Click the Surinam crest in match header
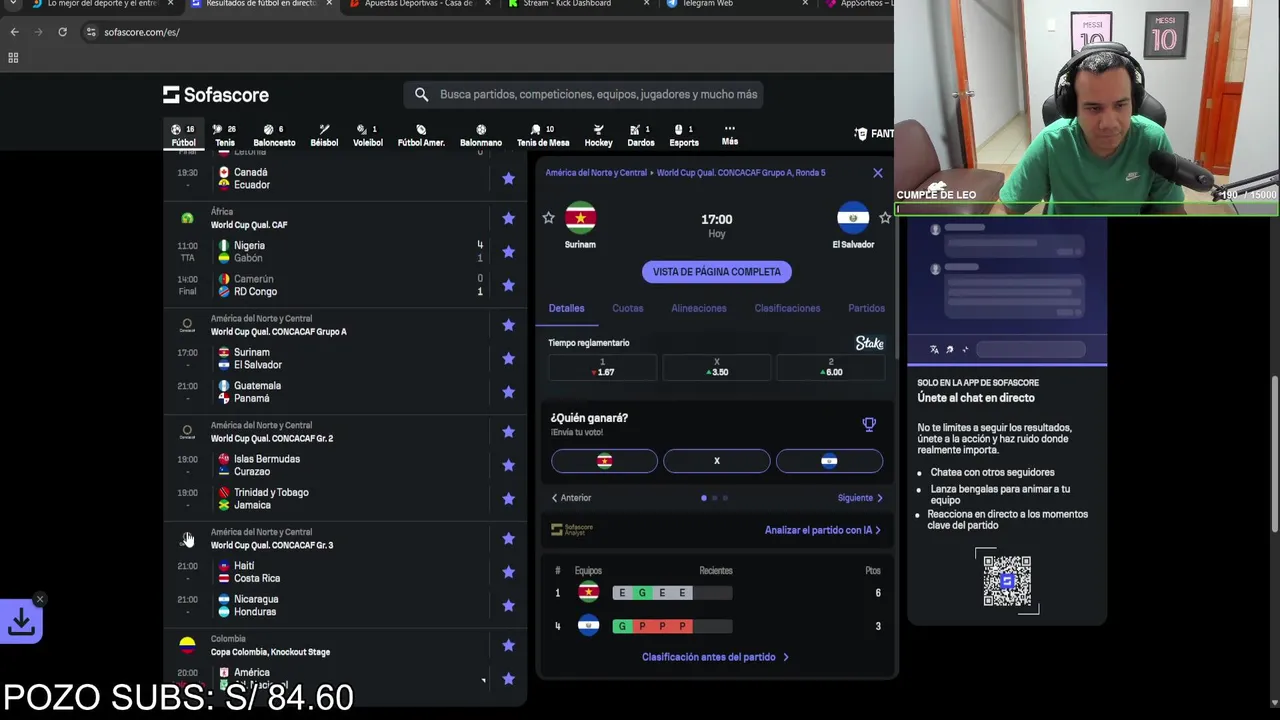This screenshot has width=1280, height=720. [x=580, y=218]
